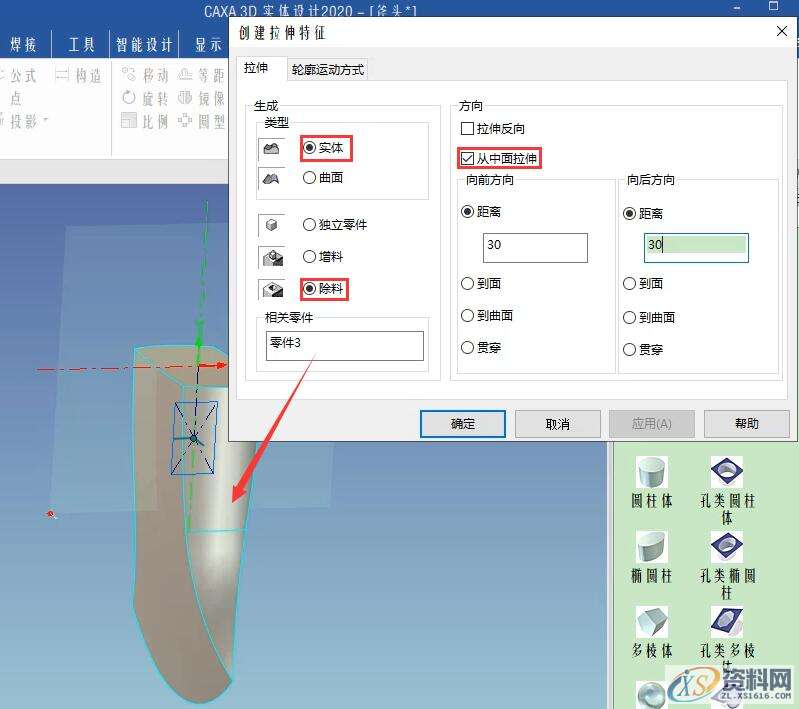This screenshot has width=799, height=709.
Task: Open the 工具 ribbon tab
Action: click(82, 45)
